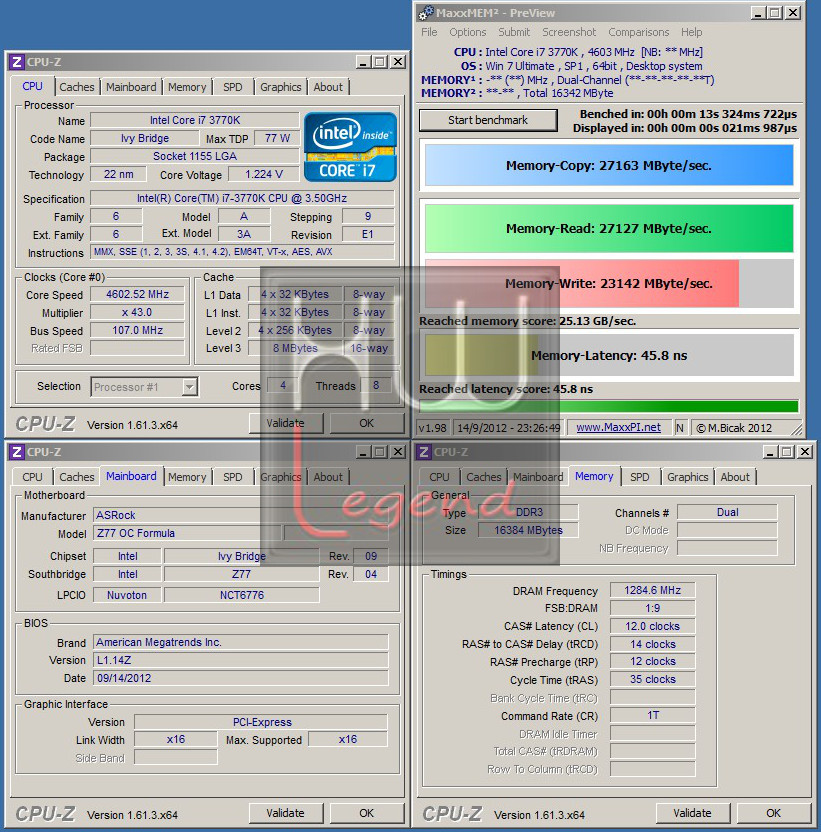Click the Core Voltage 1.224 V value
This screenshot has width=821, height=832.
click(x=264, y=175)
